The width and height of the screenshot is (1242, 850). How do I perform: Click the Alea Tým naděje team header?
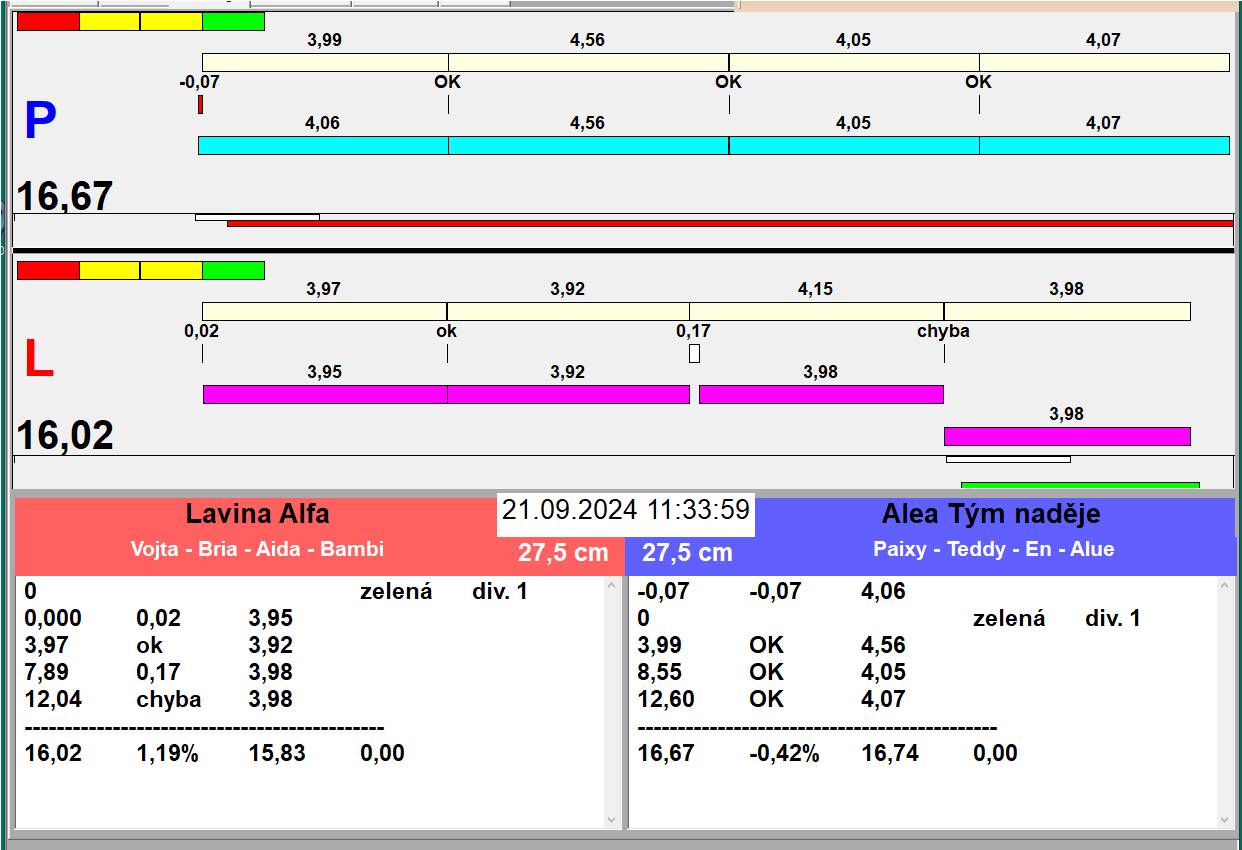click(x=990, y=515)
